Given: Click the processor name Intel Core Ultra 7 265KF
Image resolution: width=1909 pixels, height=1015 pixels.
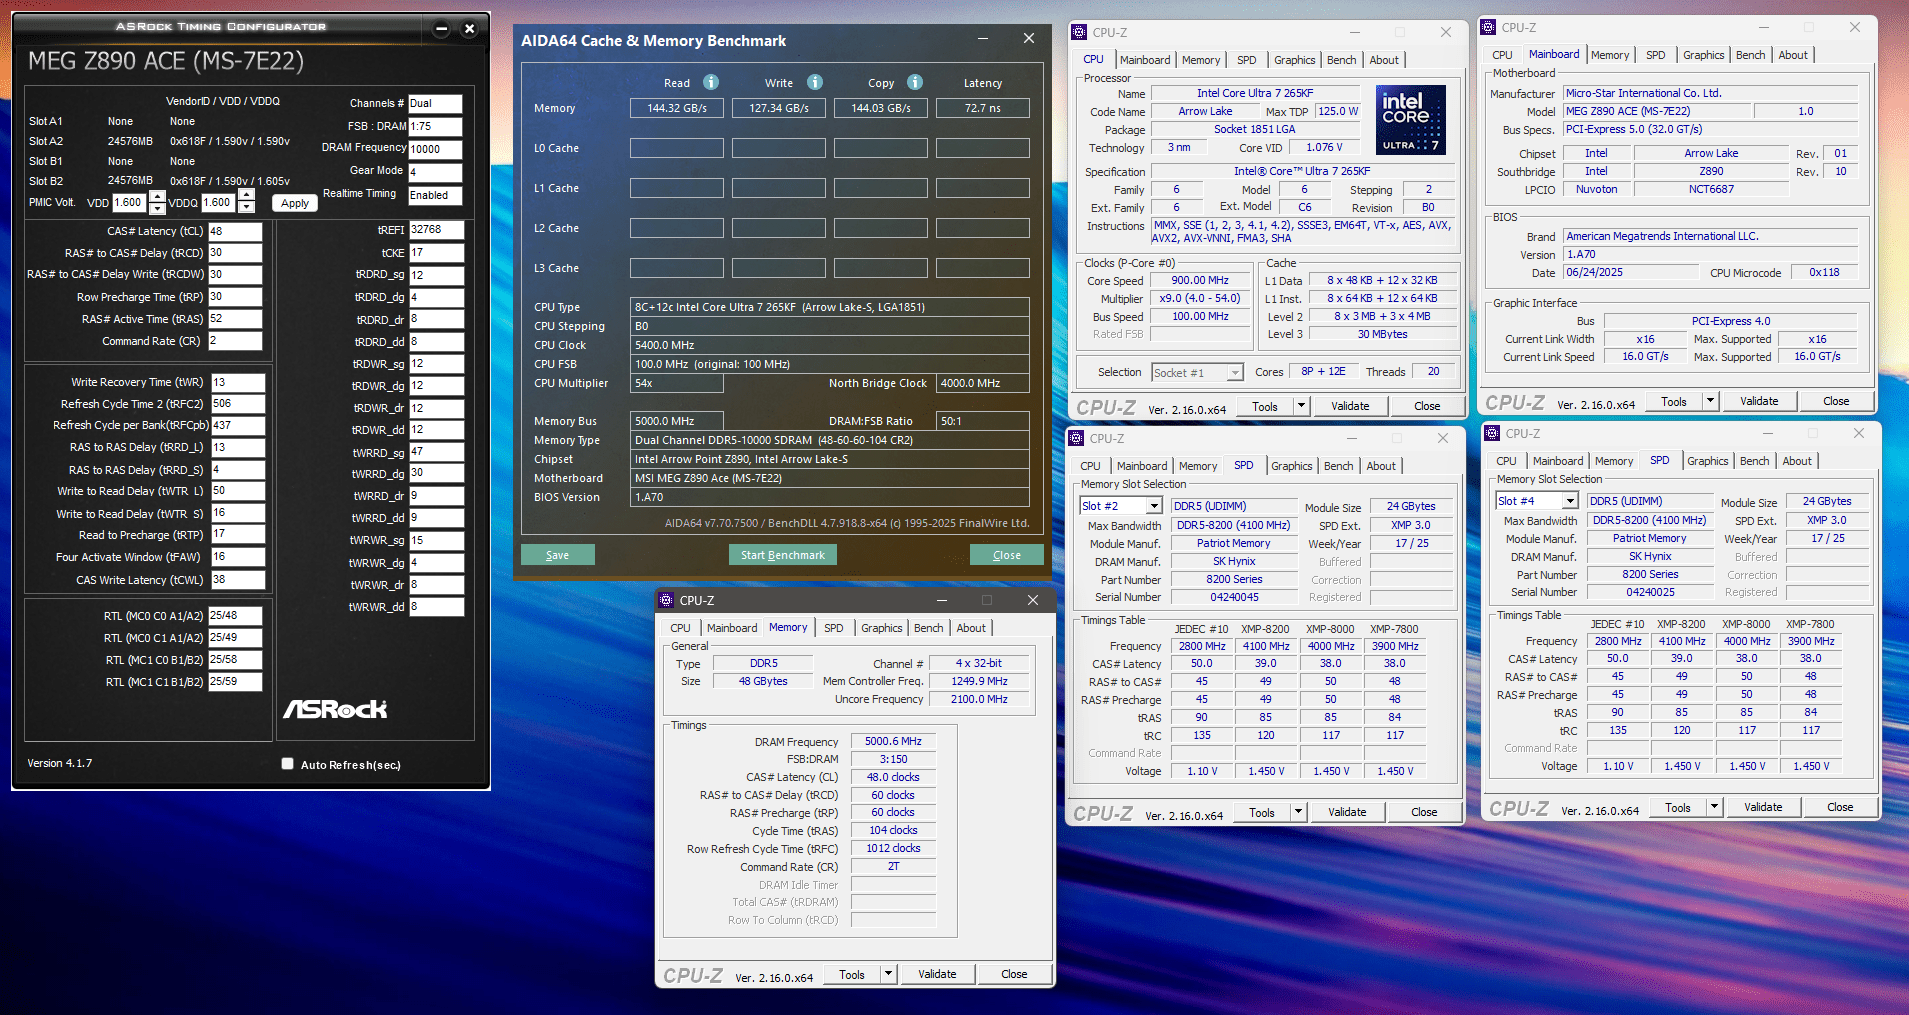Looking at the screenshot, I should coord(1255,93).
